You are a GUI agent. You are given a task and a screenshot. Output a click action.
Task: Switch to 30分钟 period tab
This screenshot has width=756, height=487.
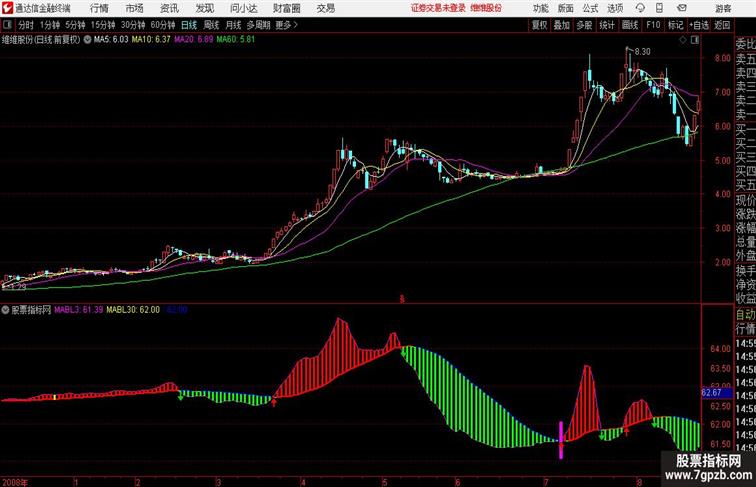[133, 25]
